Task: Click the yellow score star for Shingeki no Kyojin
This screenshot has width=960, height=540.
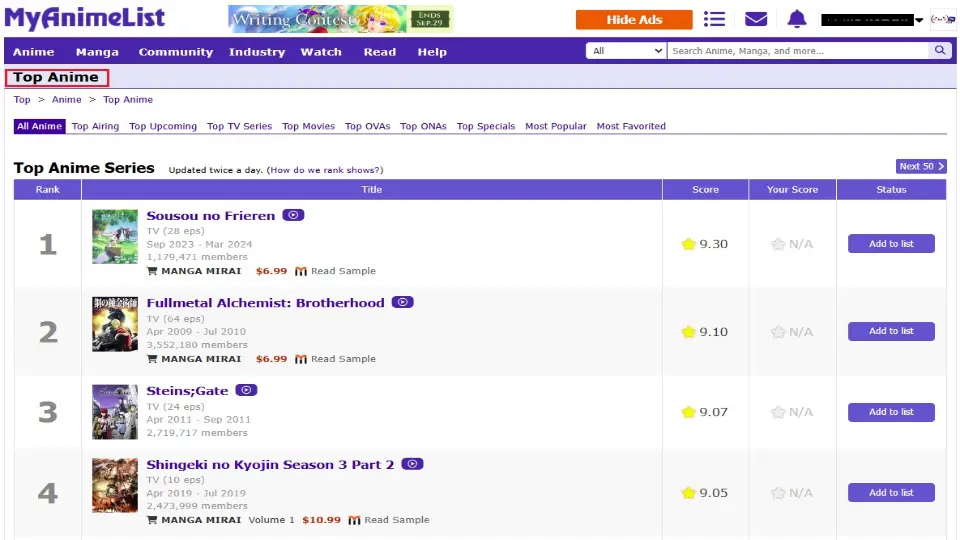Action: click(688, 493)
